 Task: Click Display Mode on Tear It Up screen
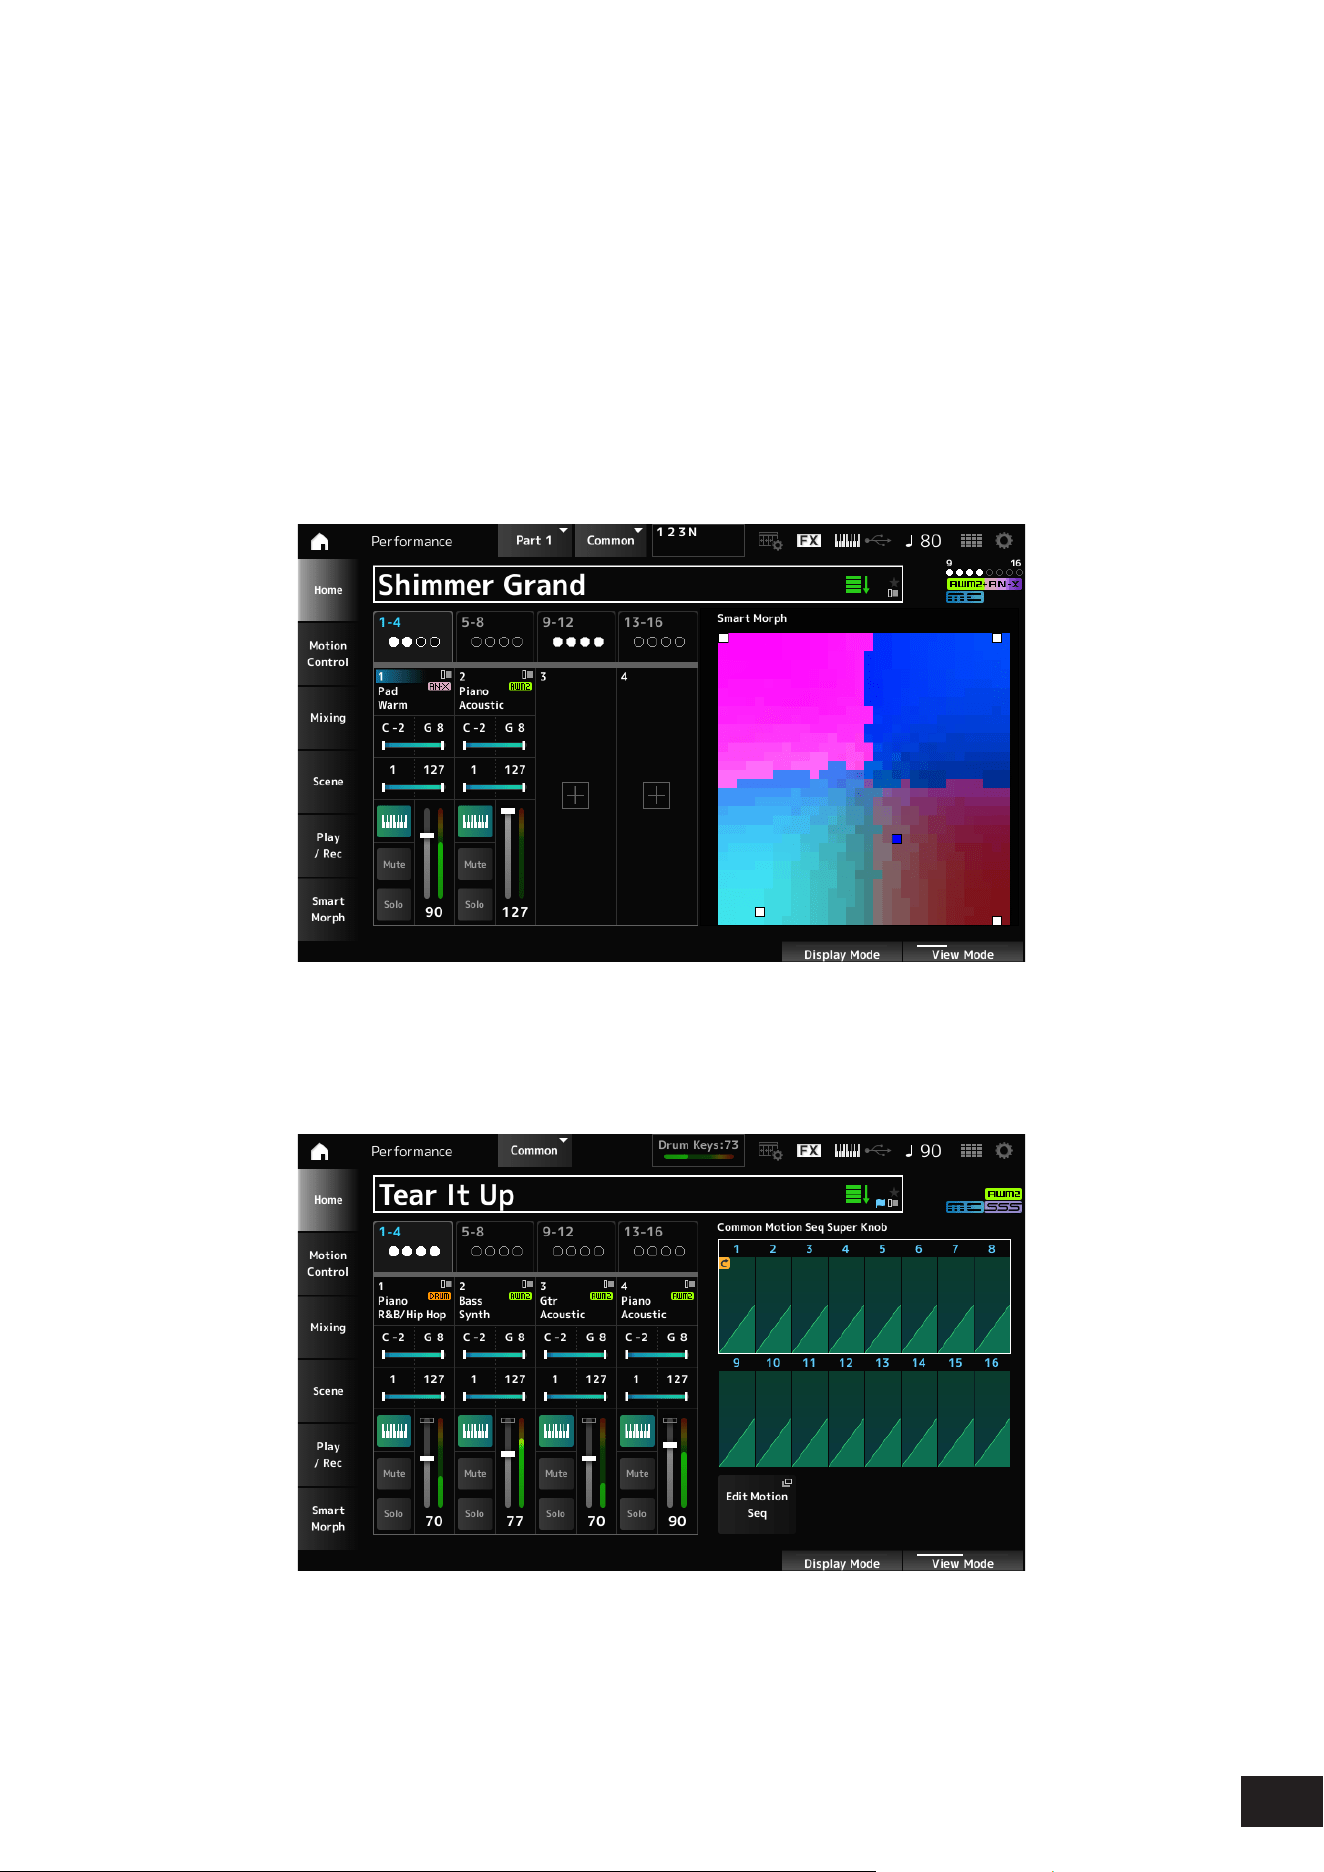[x=842, y=1561]
